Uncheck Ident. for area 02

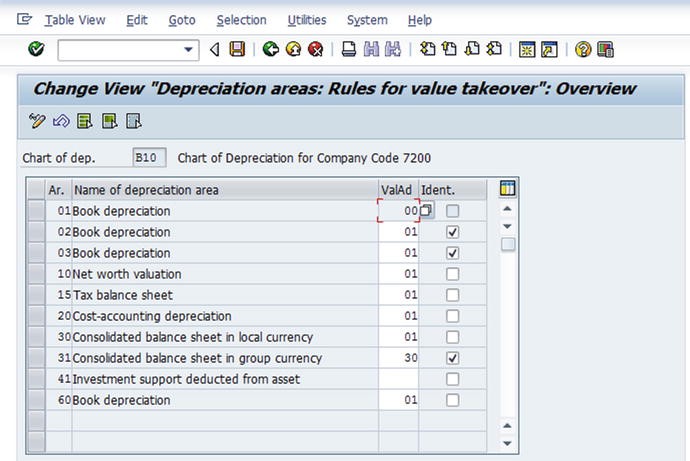[452, 232]
